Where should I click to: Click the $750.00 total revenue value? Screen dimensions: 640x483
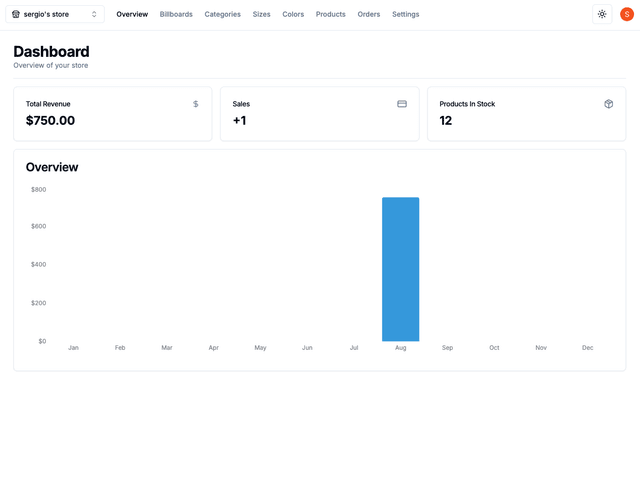click(x=50, y=121)
